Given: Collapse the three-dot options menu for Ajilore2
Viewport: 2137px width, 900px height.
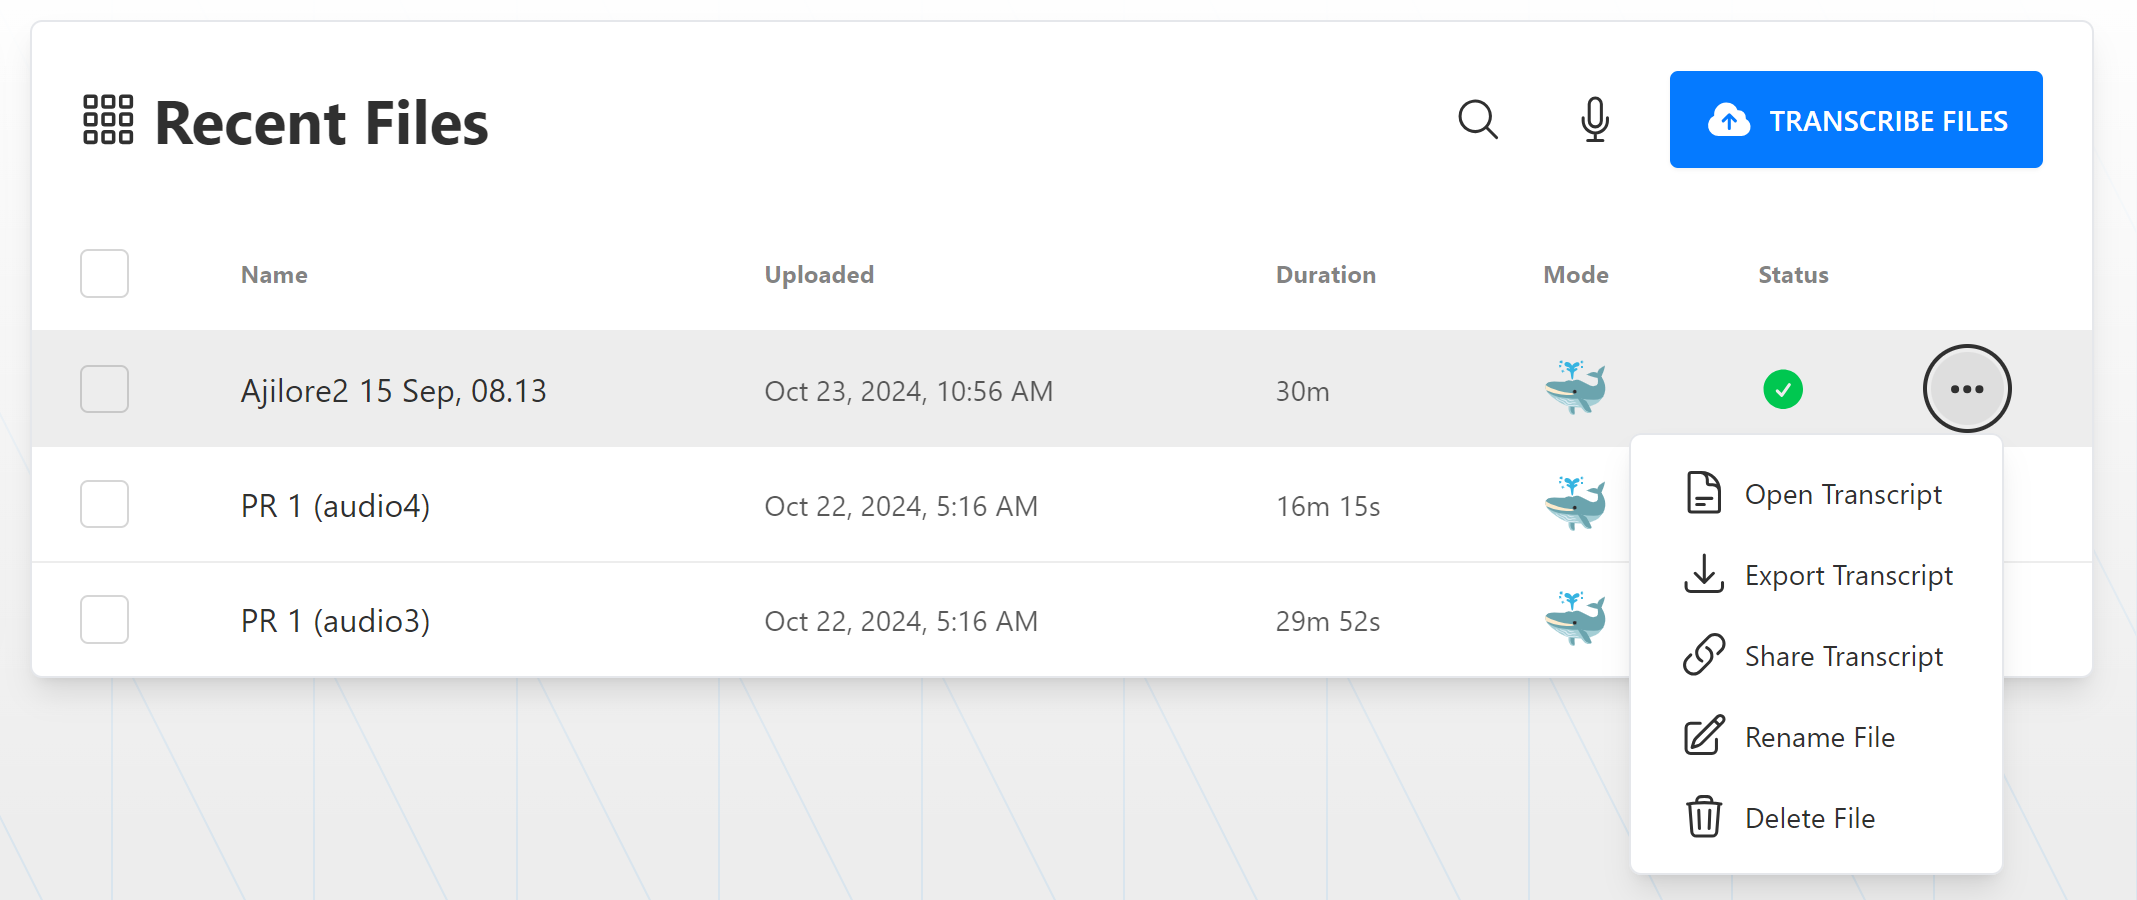Looking at the screenshot, I should tap(1967, 389).
